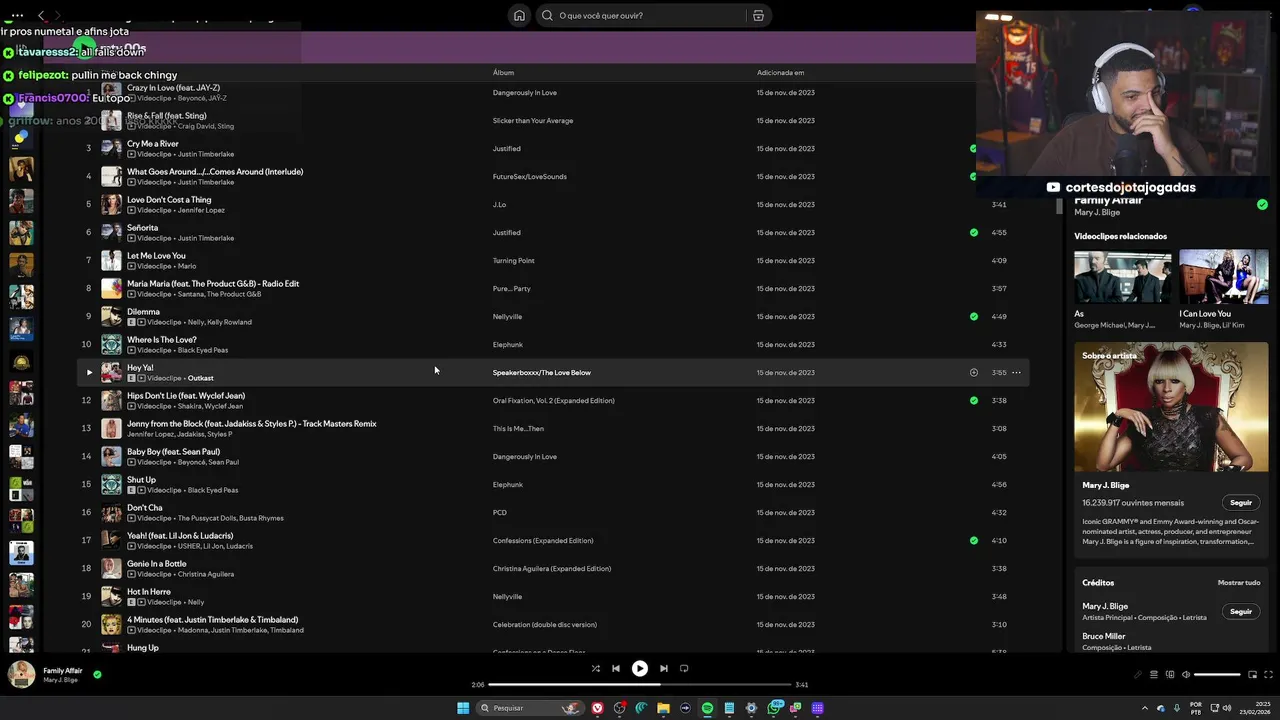Open the lyrics microphone icon in the player
Image resolution: width=1280 pixels, height=720 pixels.
pos(1137,674)
